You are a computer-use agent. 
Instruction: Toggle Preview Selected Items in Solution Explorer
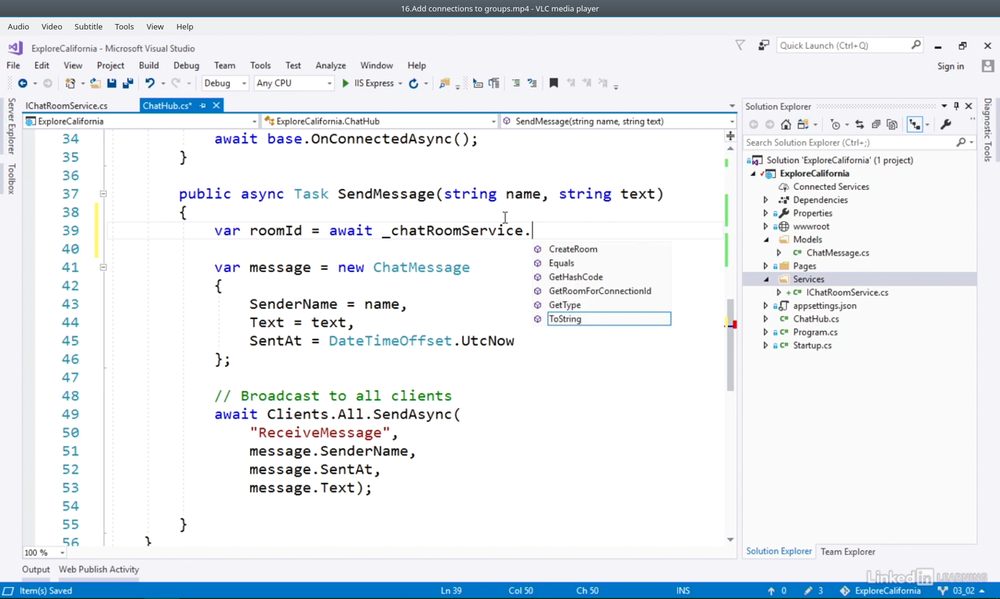tap(915, 125)
